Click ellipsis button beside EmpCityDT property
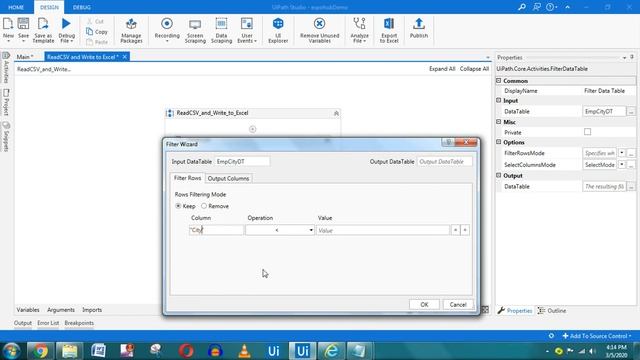 (631, 111)
